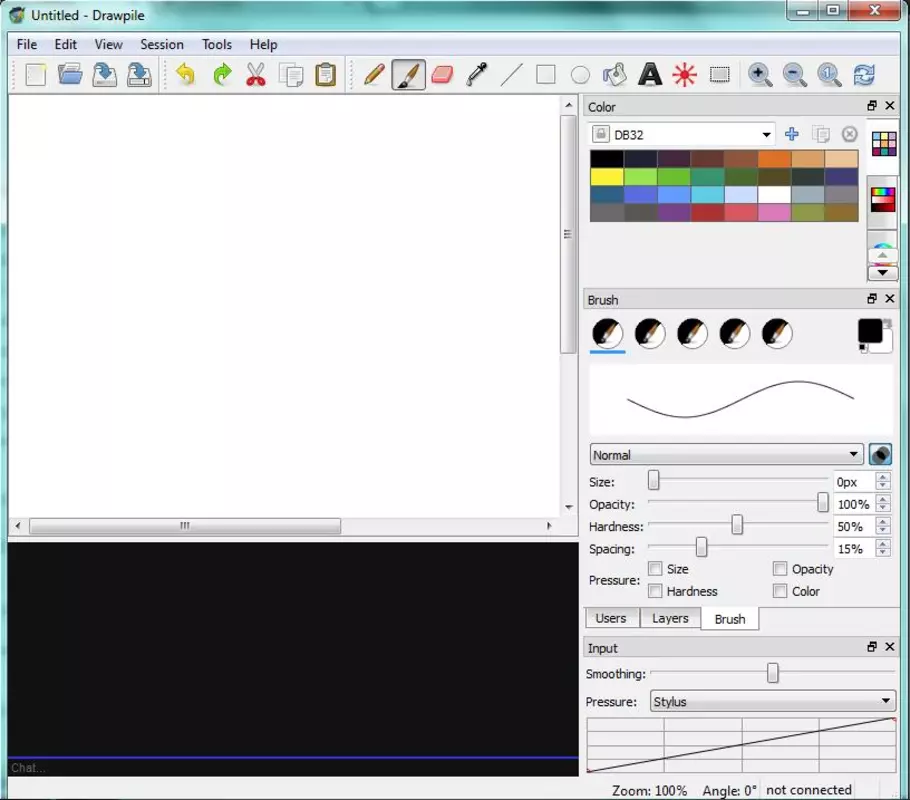Switch to the Layers tab

pyautogui.click(x=670, y=618)
